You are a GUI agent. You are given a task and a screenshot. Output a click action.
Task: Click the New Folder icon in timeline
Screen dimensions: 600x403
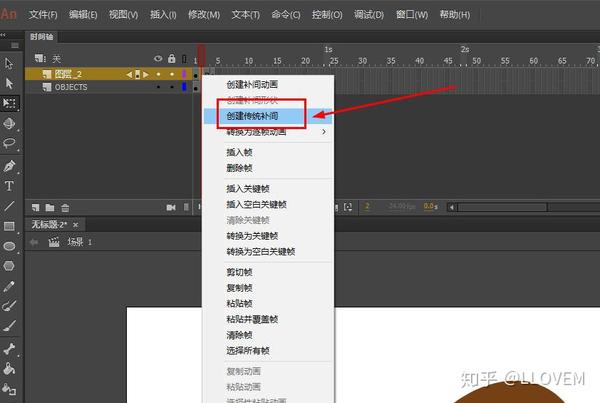click(50, 208)
